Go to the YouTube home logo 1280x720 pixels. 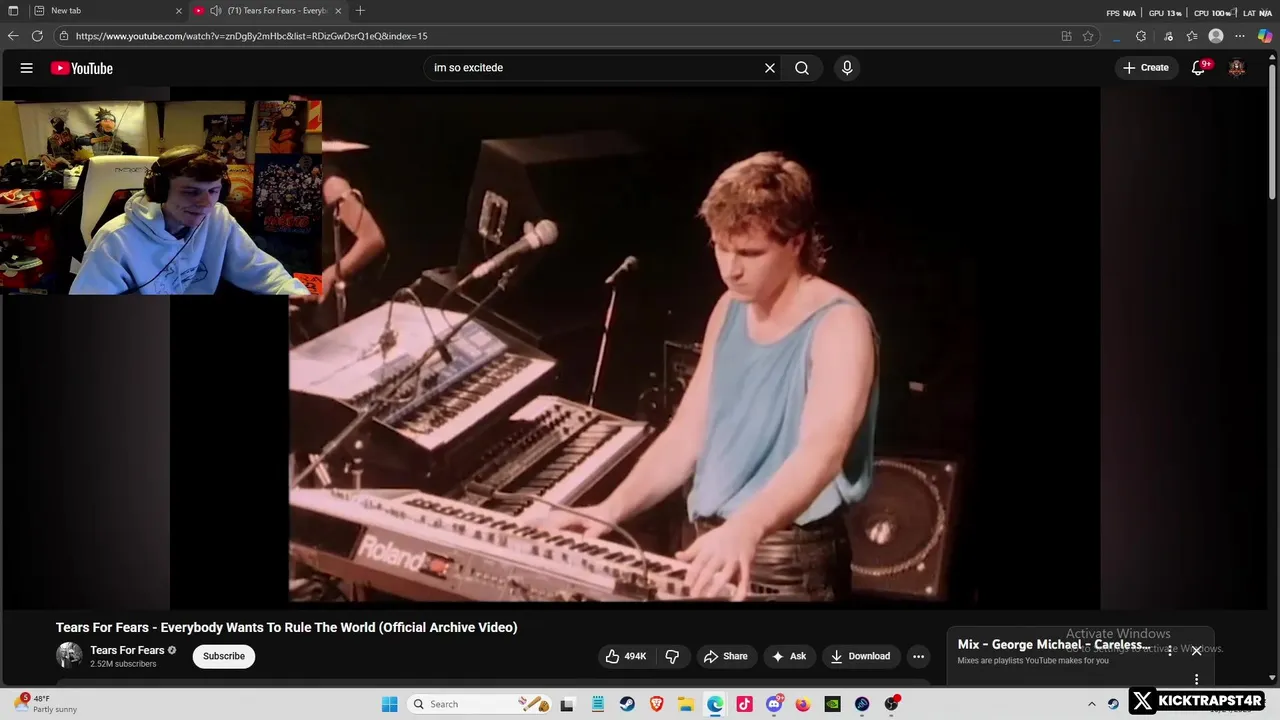pyautogui.click(x=82, y=68)
